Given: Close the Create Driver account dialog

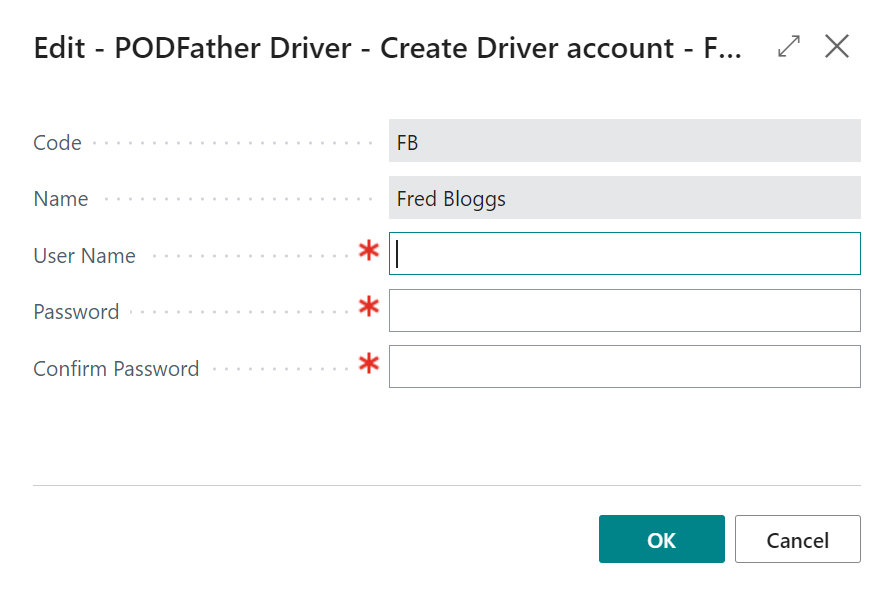Looking at the screenshot, I should [837, 46].
